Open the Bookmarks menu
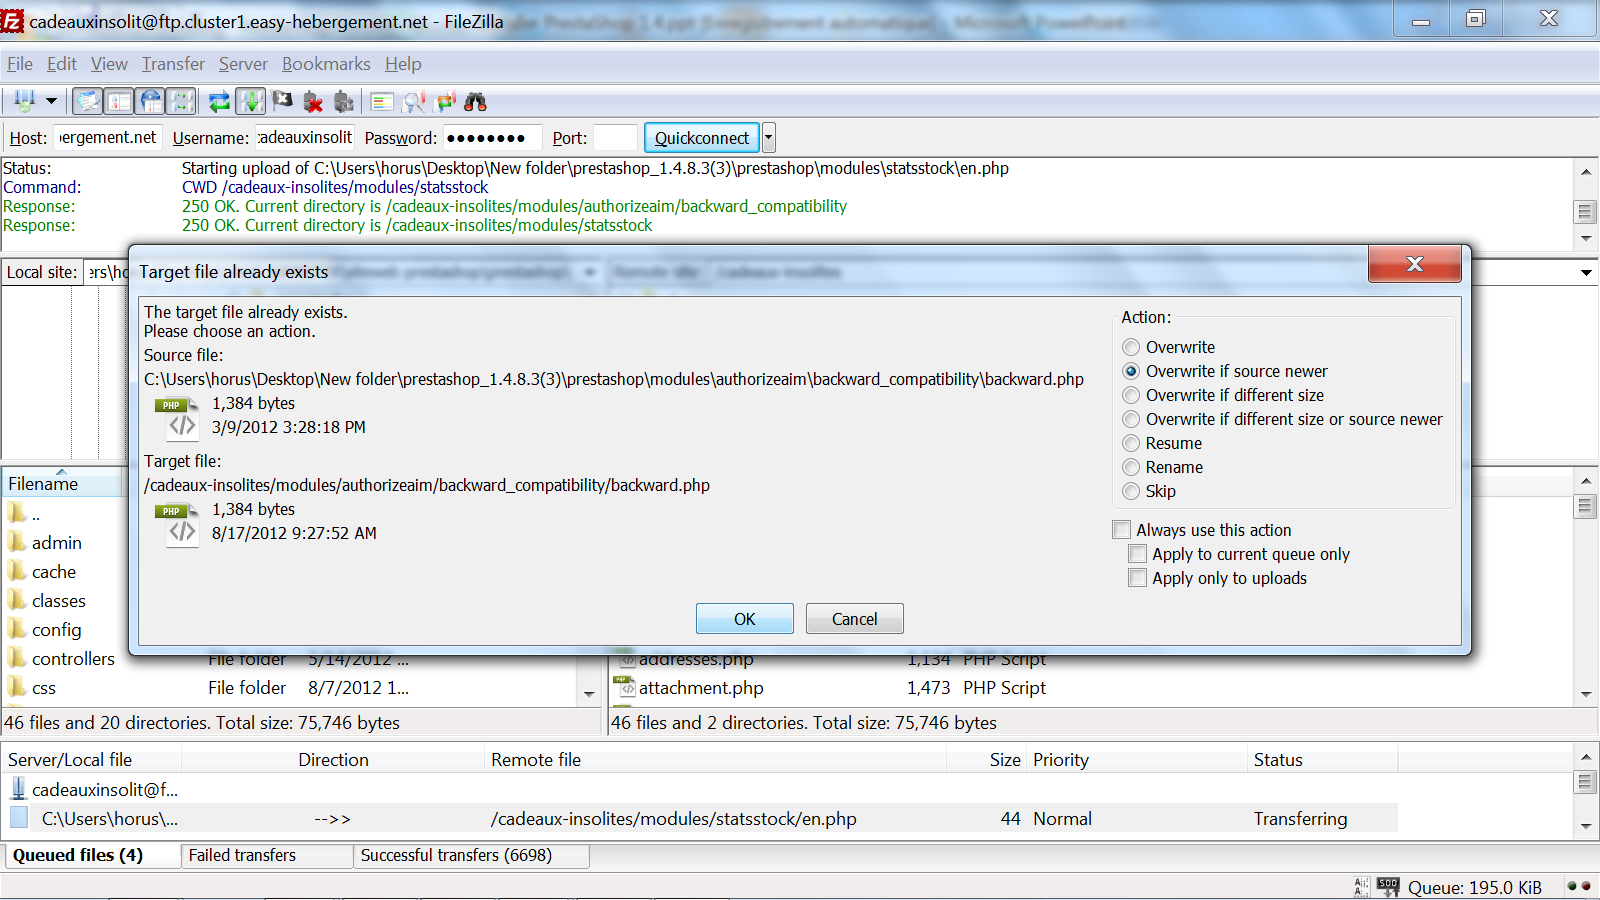Viewport: 1600px width, 900px height. point(326,64)
